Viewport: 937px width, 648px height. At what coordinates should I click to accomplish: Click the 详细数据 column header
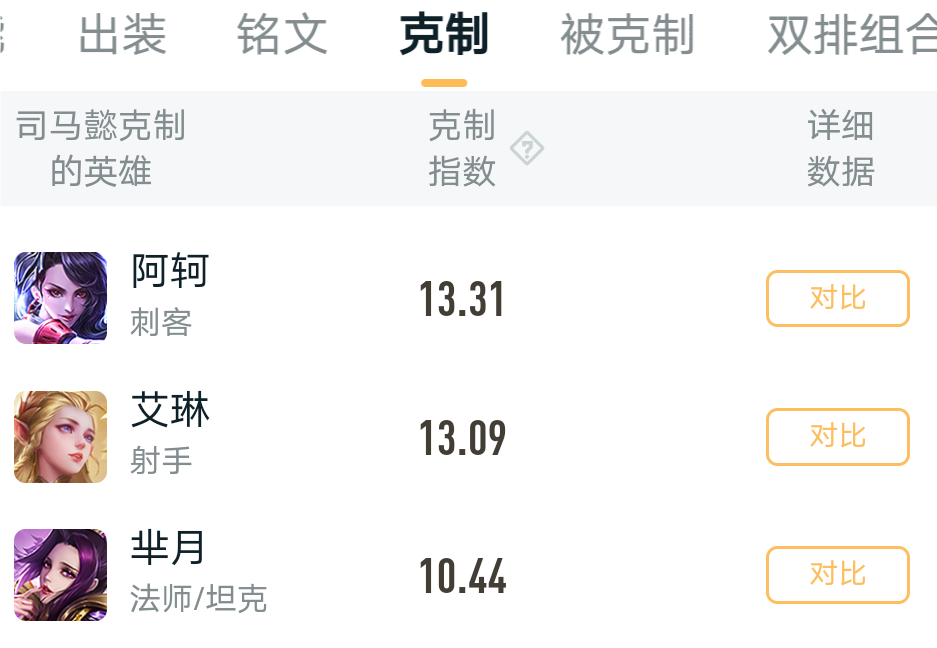point(840,149)
